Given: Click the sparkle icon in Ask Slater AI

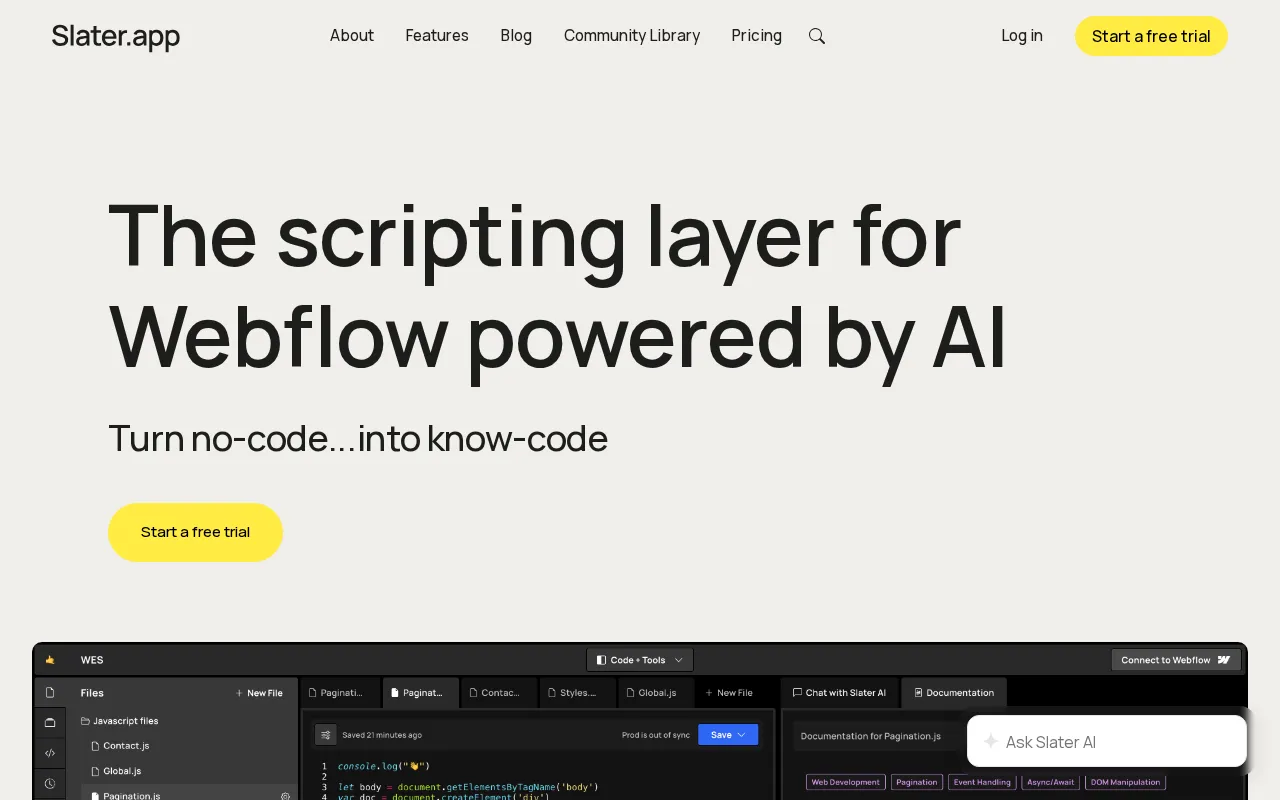Looking at the screenshot, I should point(990,742).
